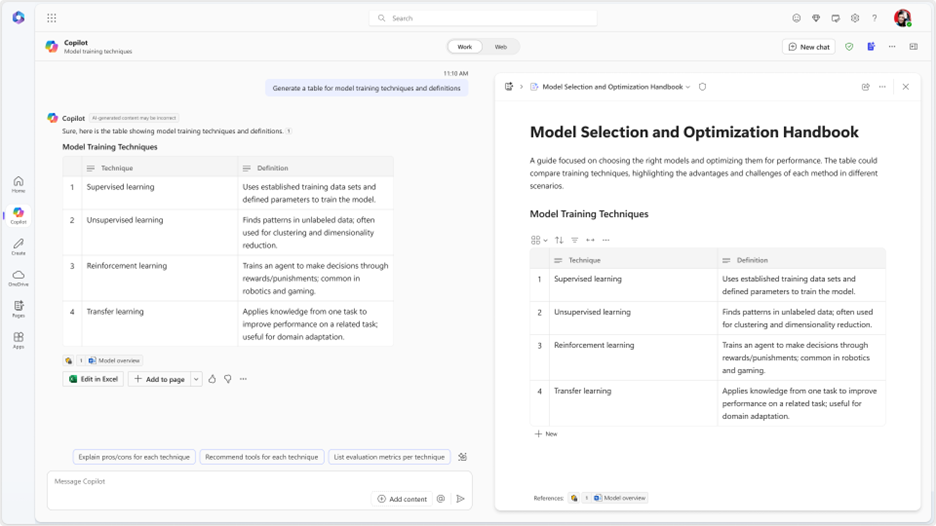The image size is (936, 526).
Task: Open the table view layout dropdown
Action: (x=539, y=240)
